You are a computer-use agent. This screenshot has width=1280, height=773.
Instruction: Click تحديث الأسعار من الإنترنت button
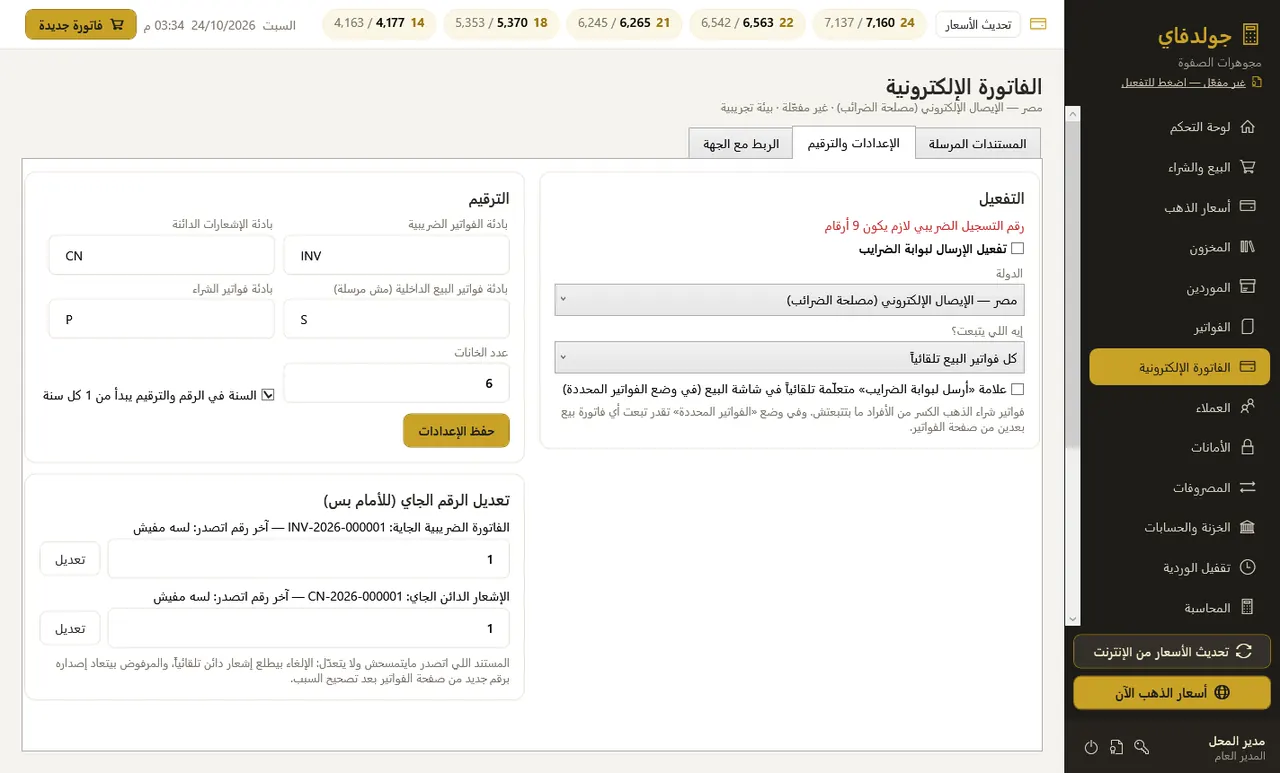coord(1172,651)
